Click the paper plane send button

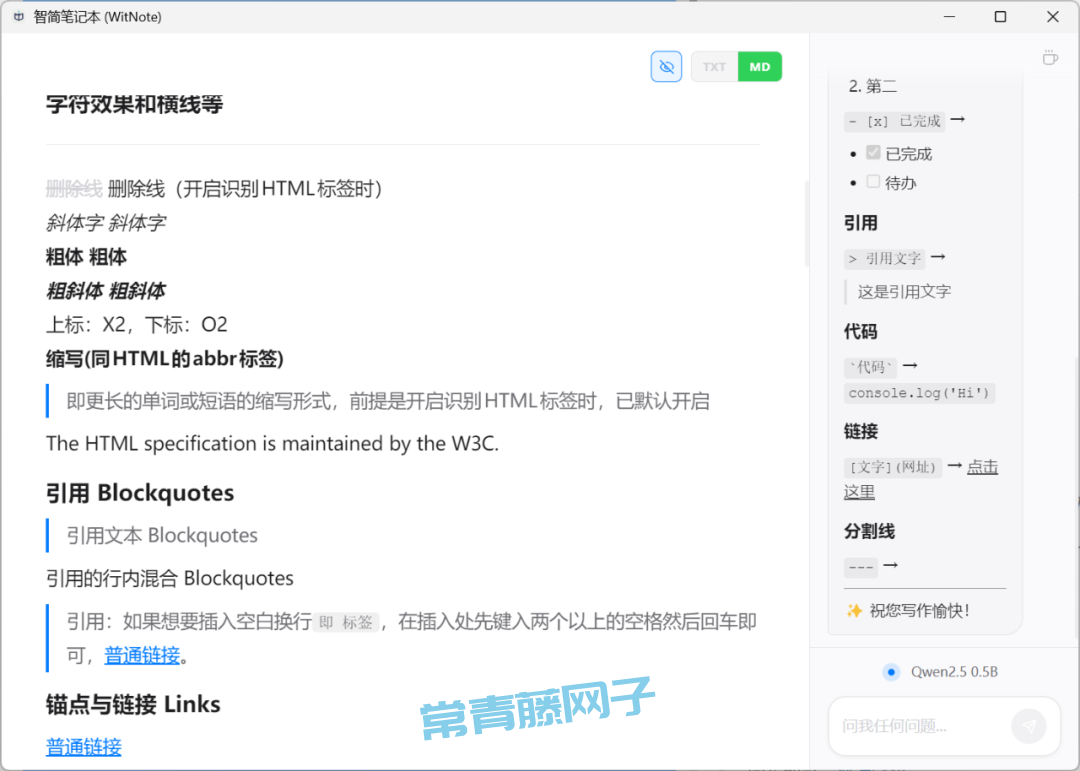point(1028,726)
